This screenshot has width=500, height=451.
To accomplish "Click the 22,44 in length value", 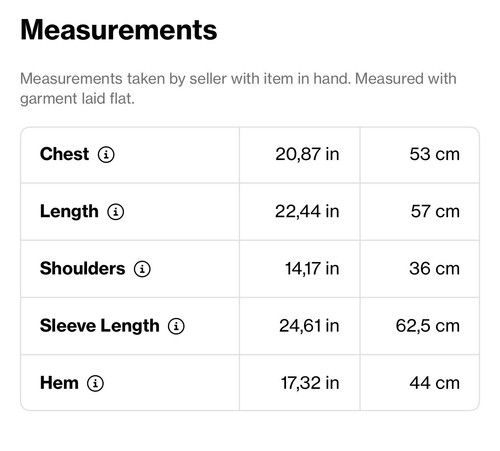I will 307,212.
